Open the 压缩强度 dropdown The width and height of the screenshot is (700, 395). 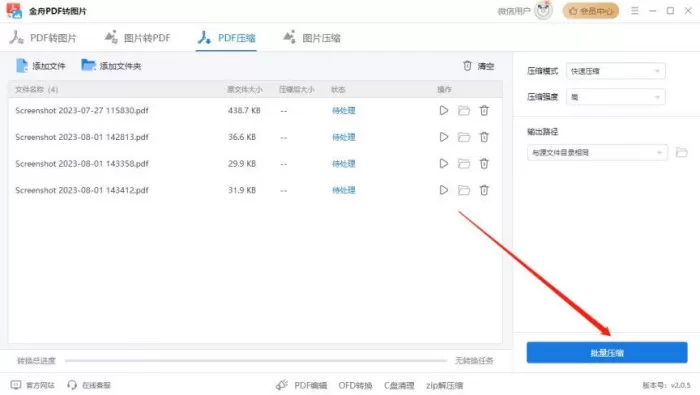pyautogui.click(x=616, y=97)
